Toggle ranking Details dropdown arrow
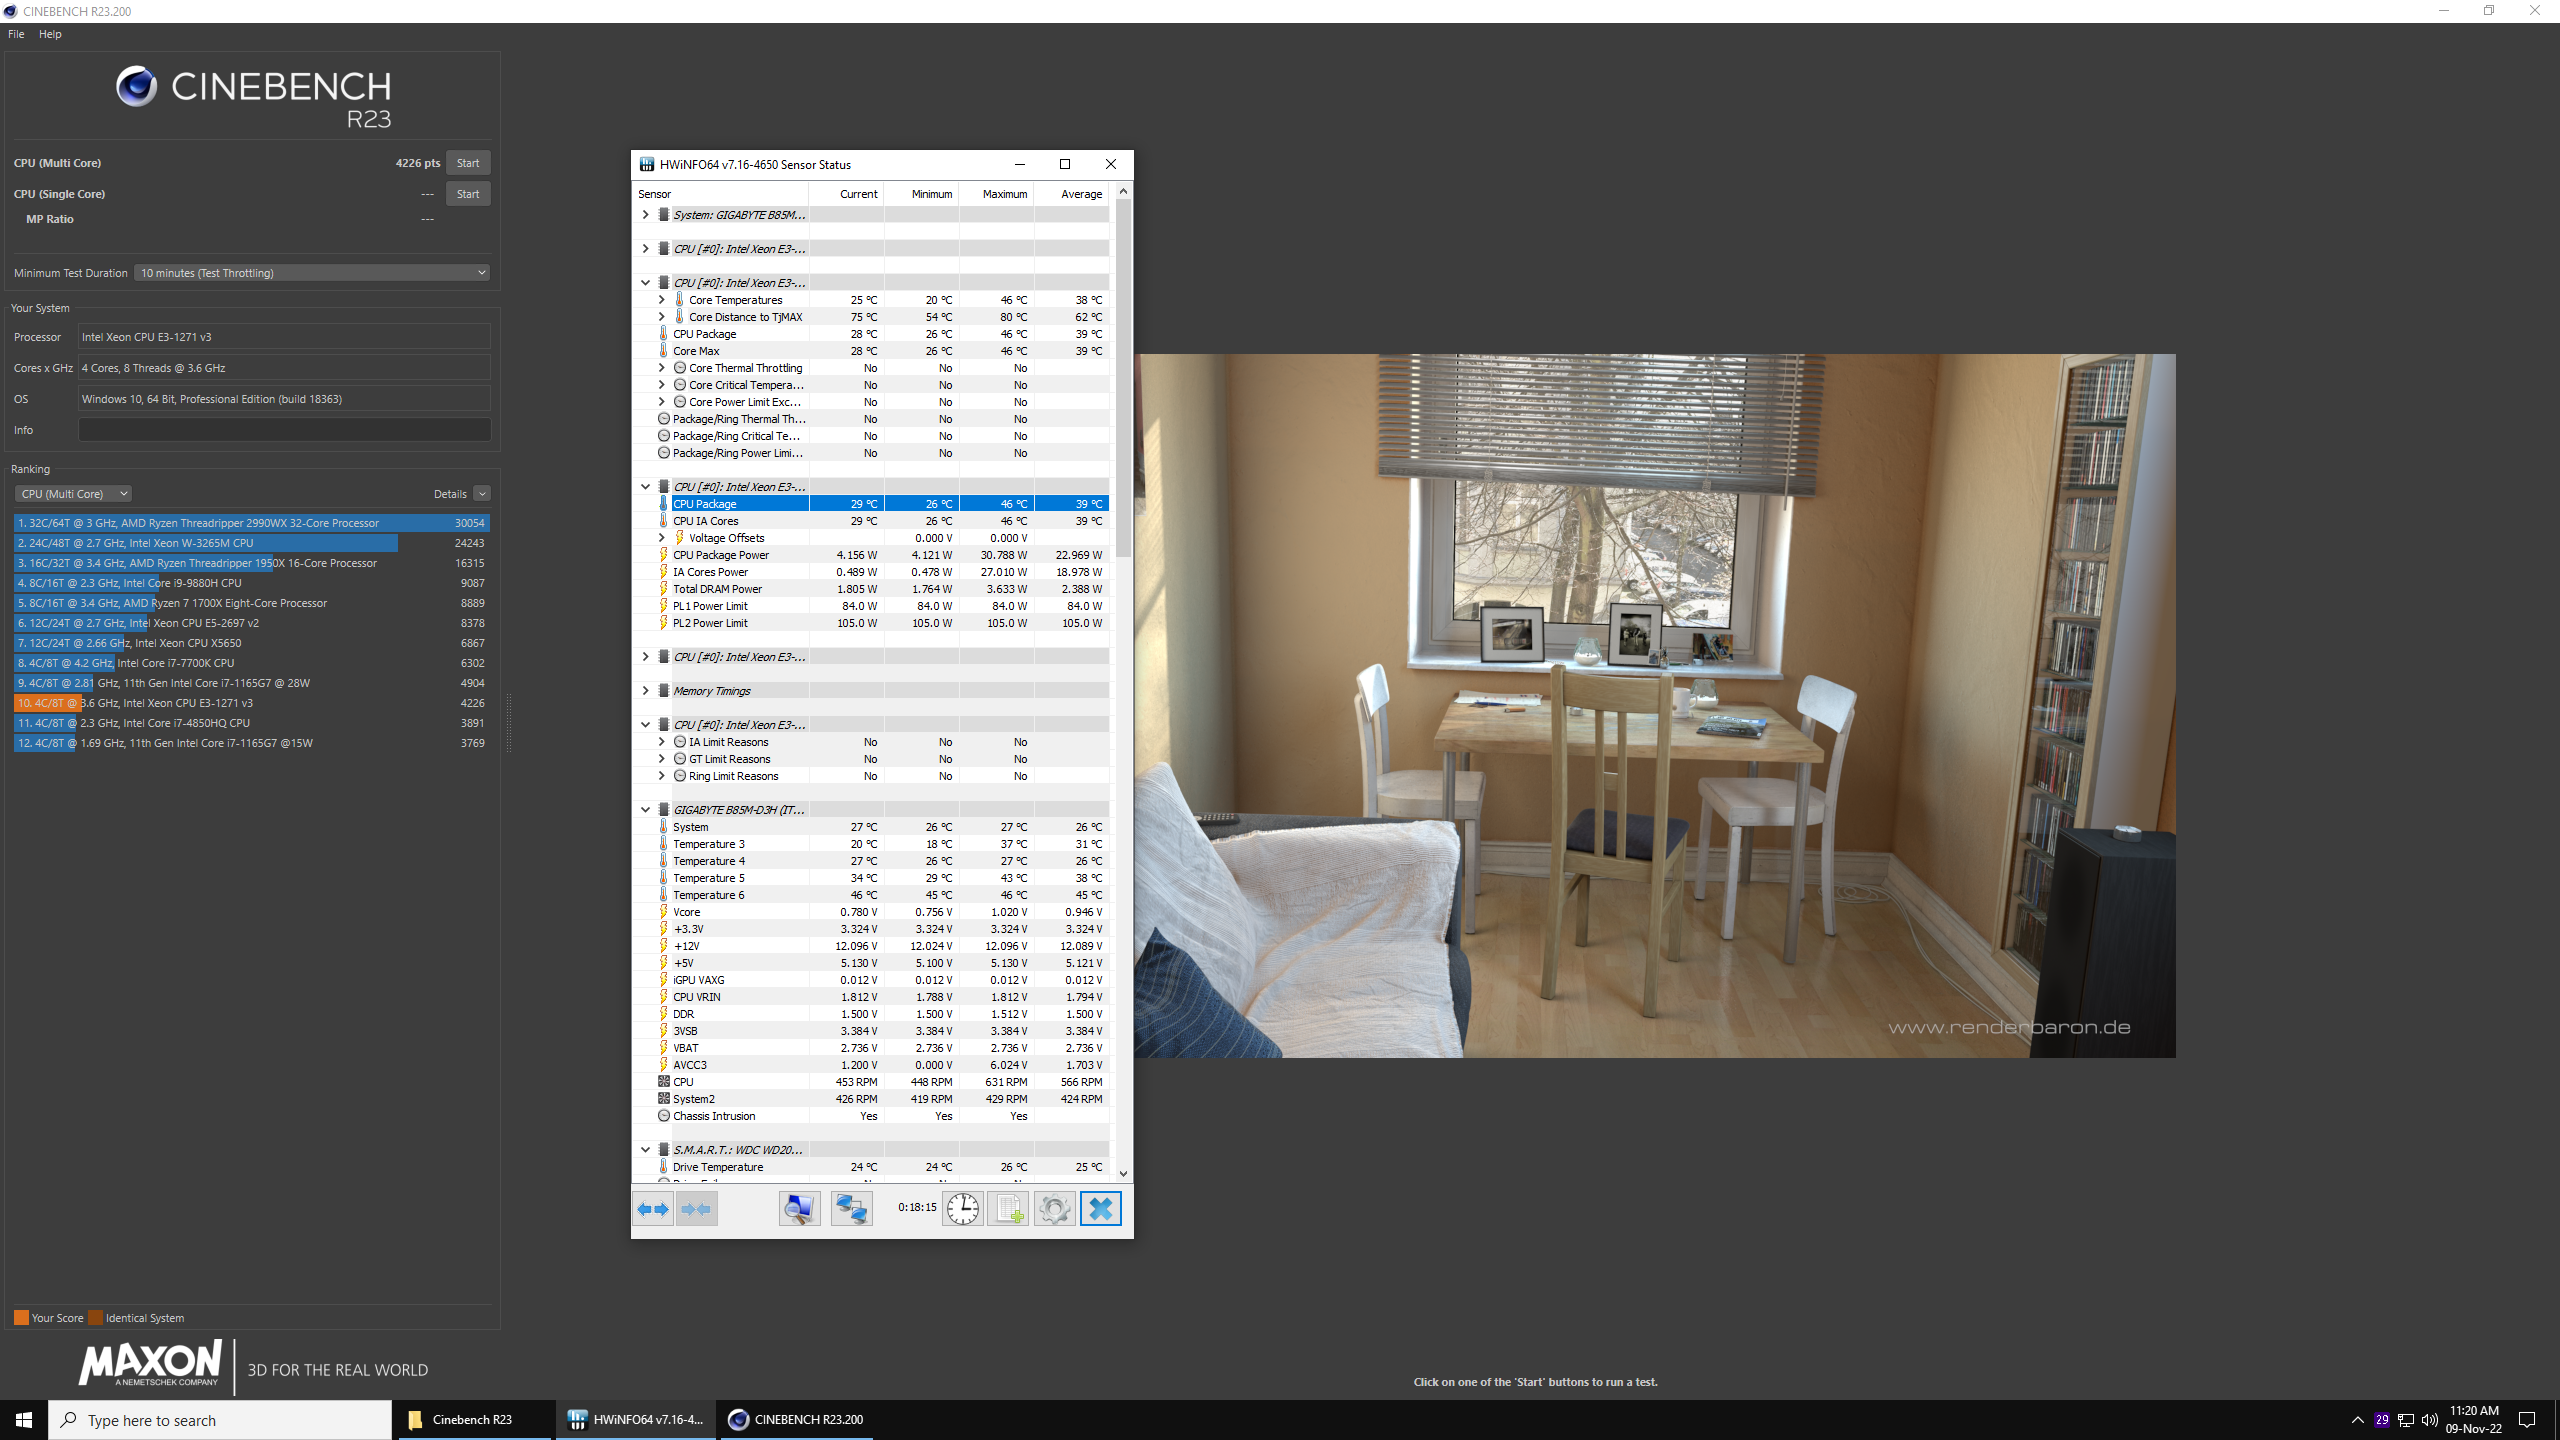The width and height of the screenshot is (2560, 1440). click(x=482, y=494)
